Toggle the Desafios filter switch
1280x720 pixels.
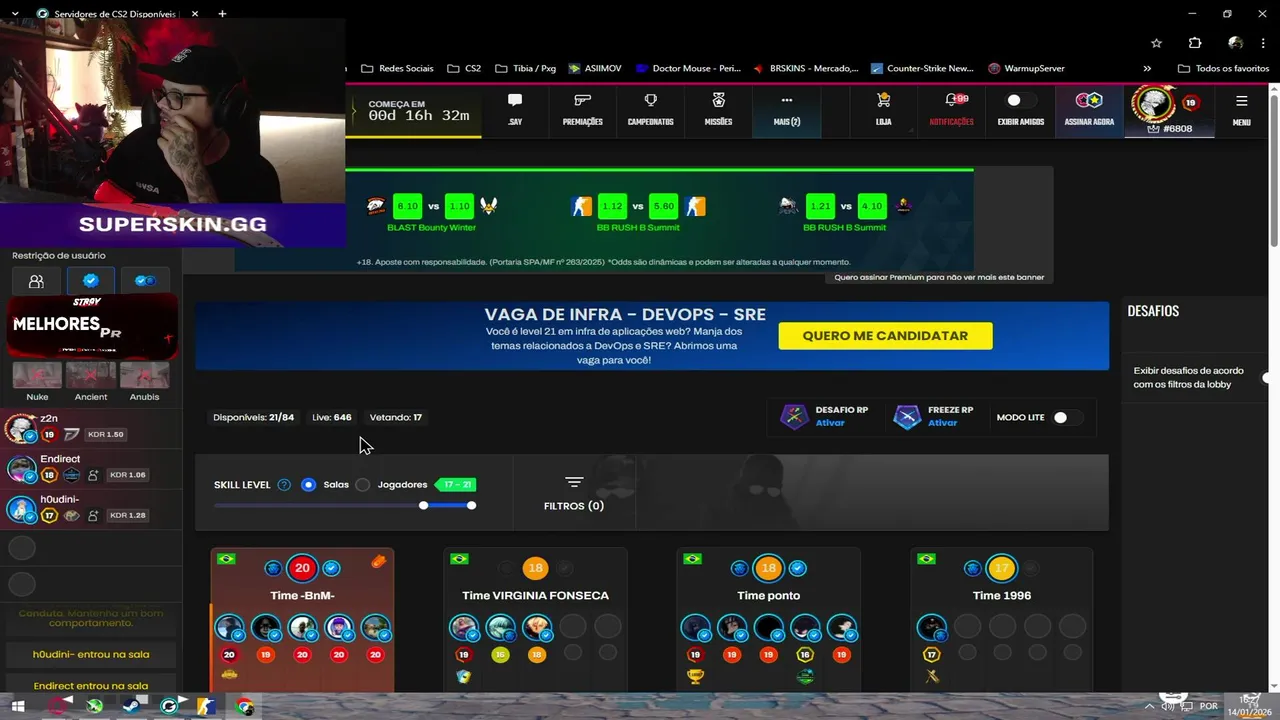(x=1265, y=378)
